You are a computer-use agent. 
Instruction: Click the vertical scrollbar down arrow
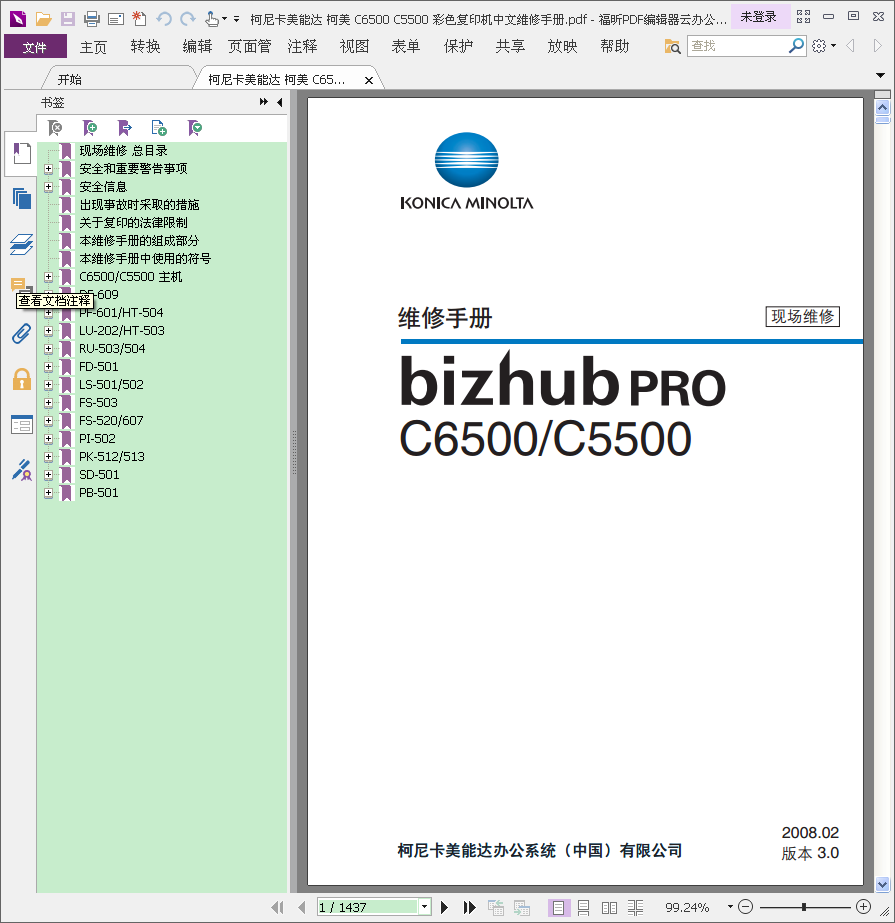[x=882, y=884]
